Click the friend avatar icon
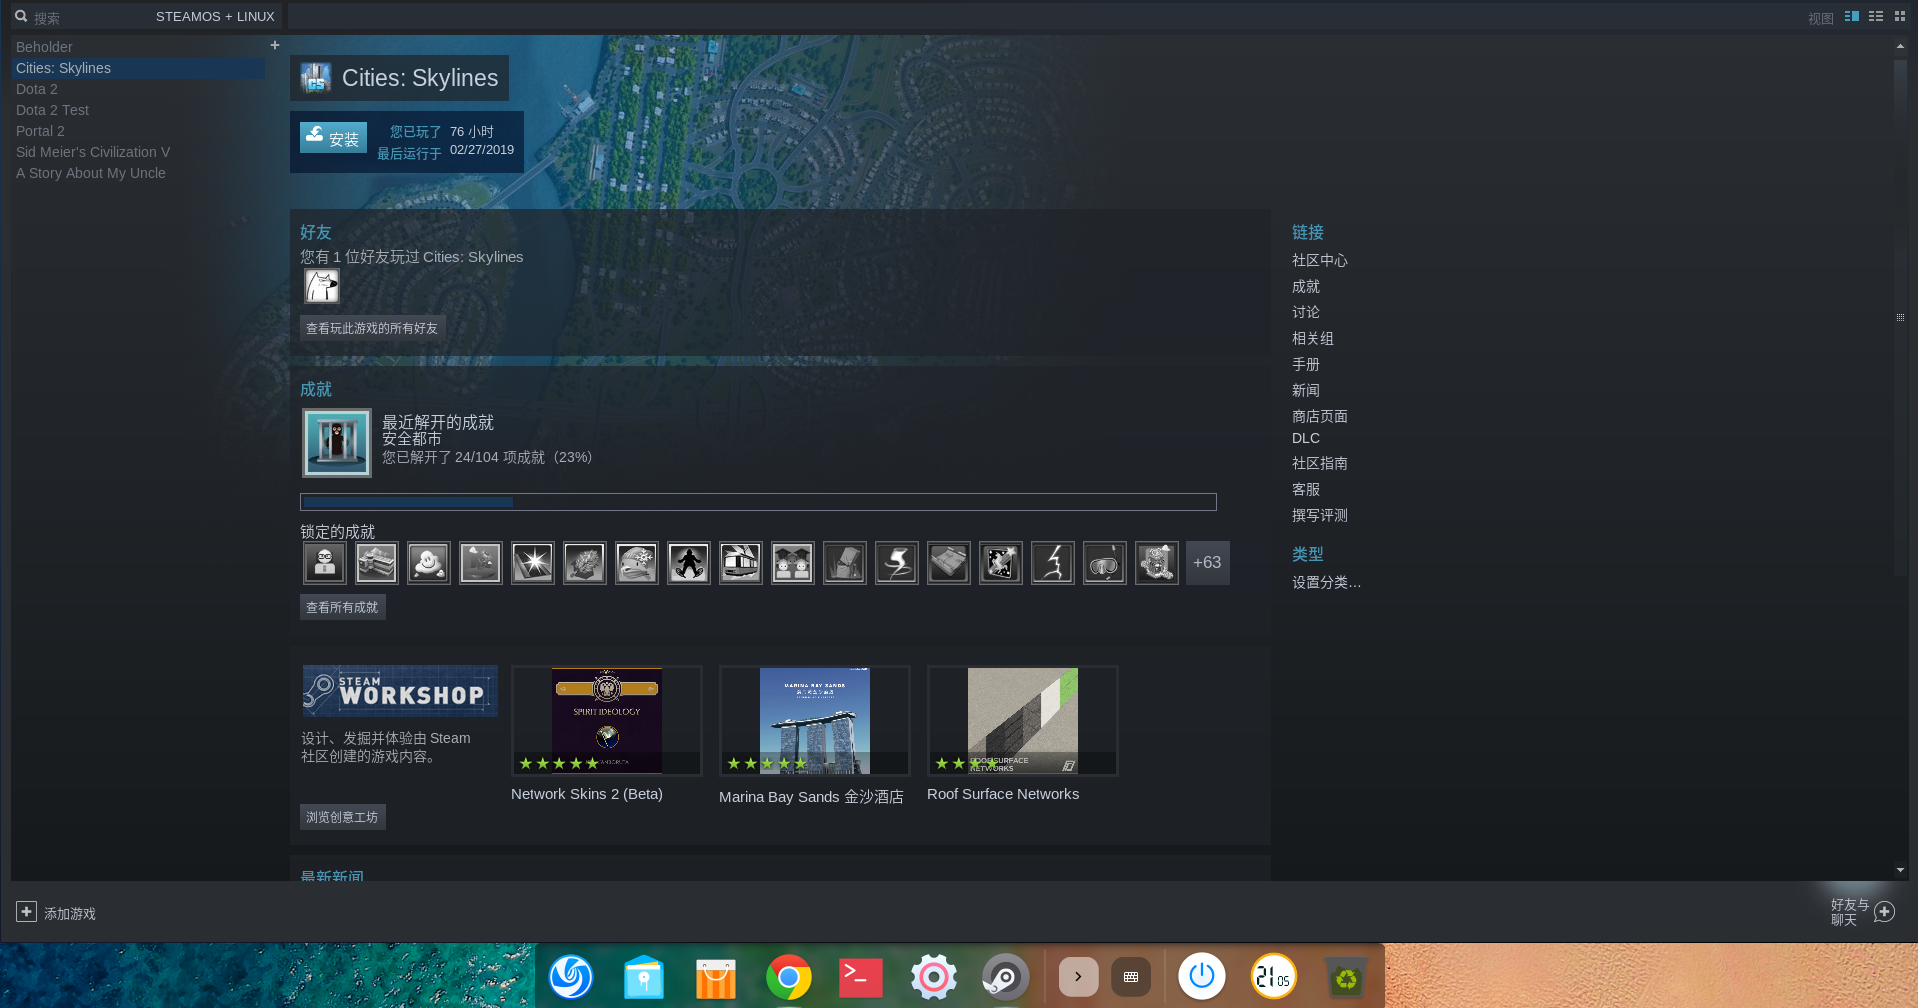This screenshot has height=1008, width=1918. (322, 287)
